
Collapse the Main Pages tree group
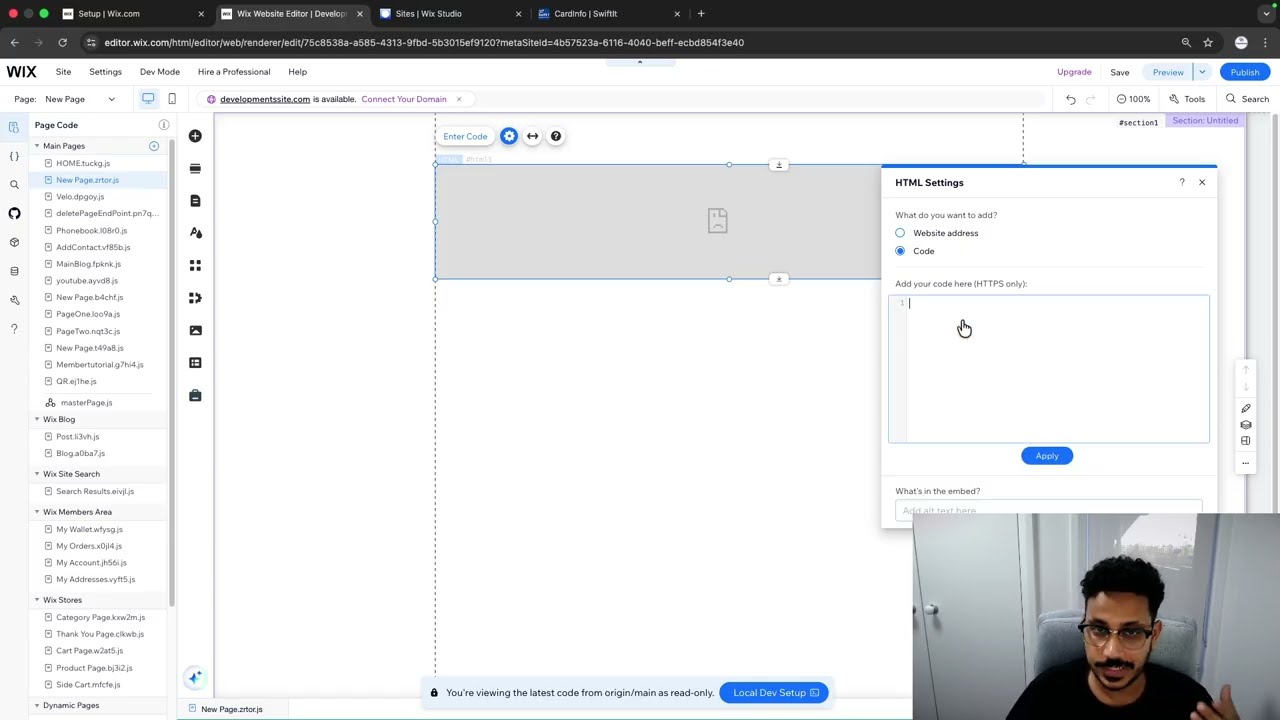(x=37, y=146)
